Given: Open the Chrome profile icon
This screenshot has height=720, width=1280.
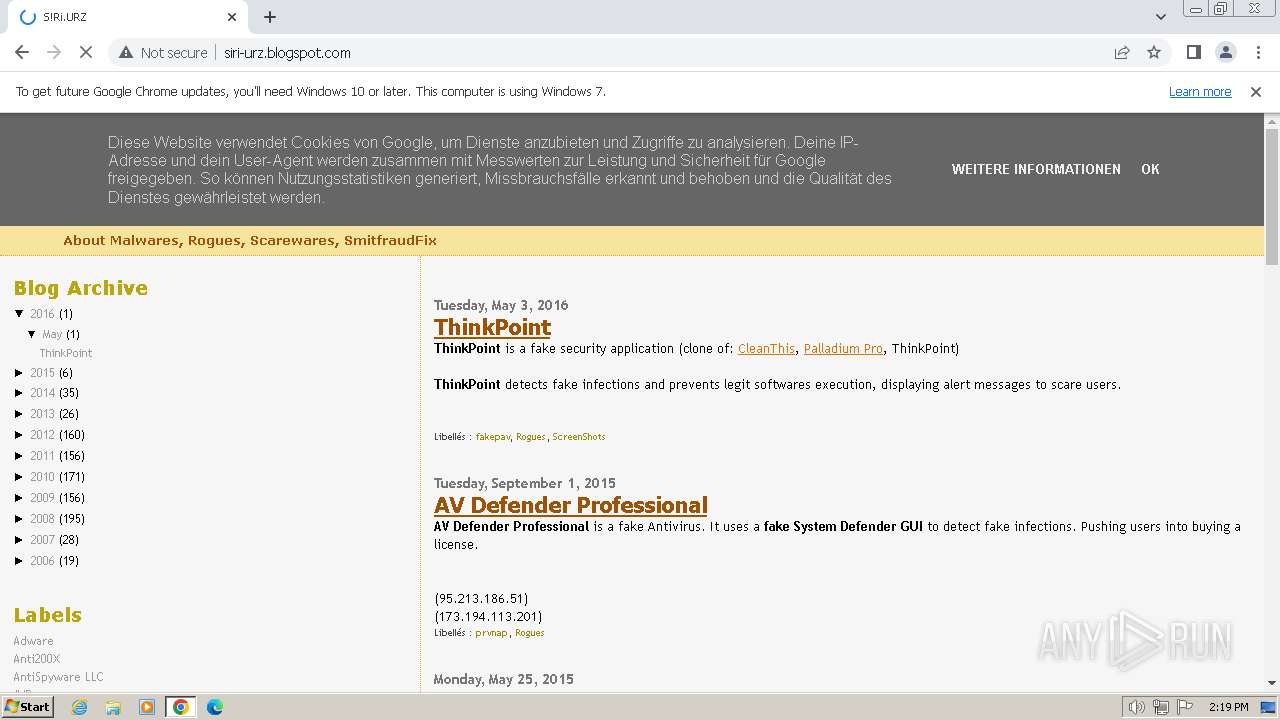Looking at the screenshot, I should coord(1225,52).
